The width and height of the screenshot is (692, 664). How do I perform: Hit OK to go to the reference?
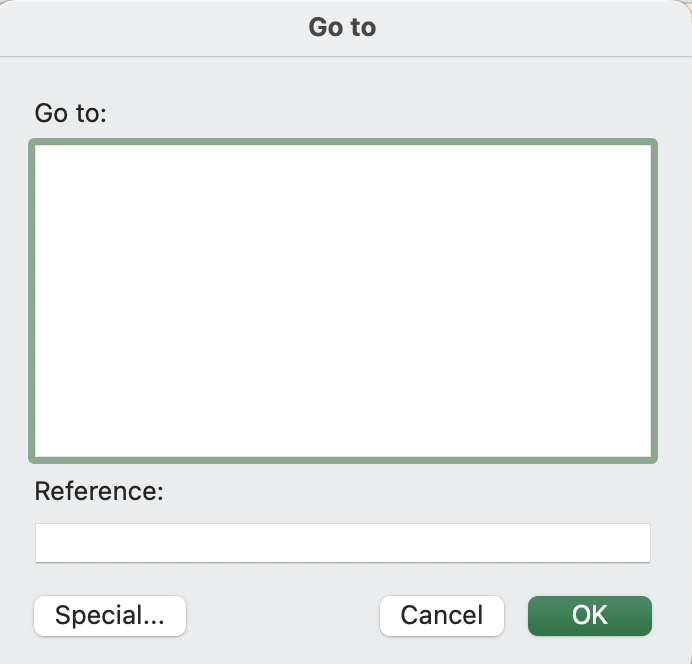coord(589,615)
